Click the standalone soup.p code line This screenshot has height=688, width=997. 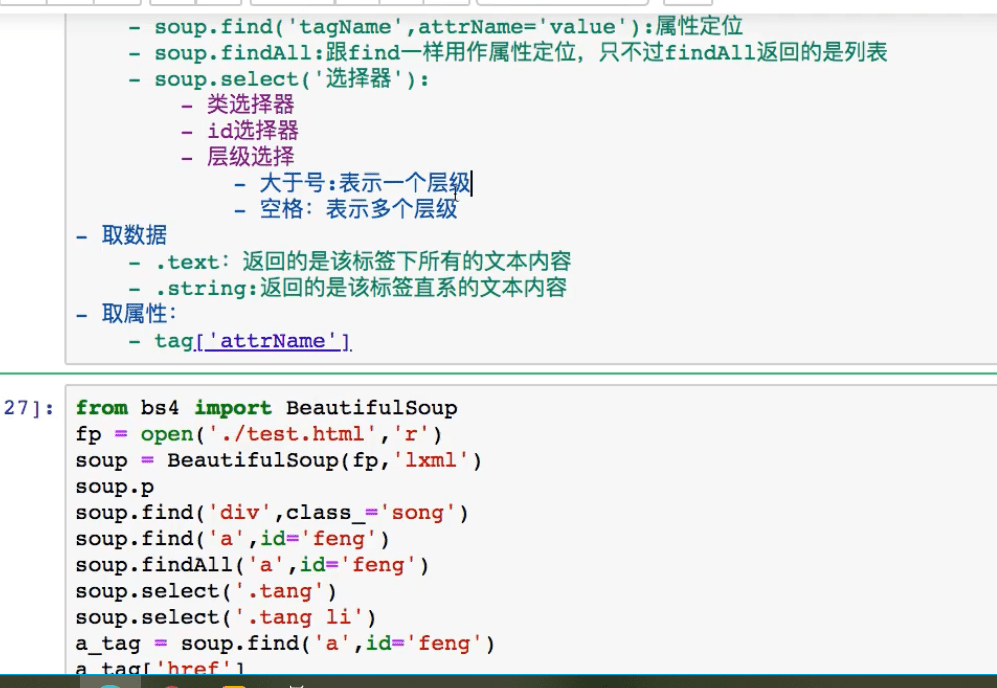115,487
